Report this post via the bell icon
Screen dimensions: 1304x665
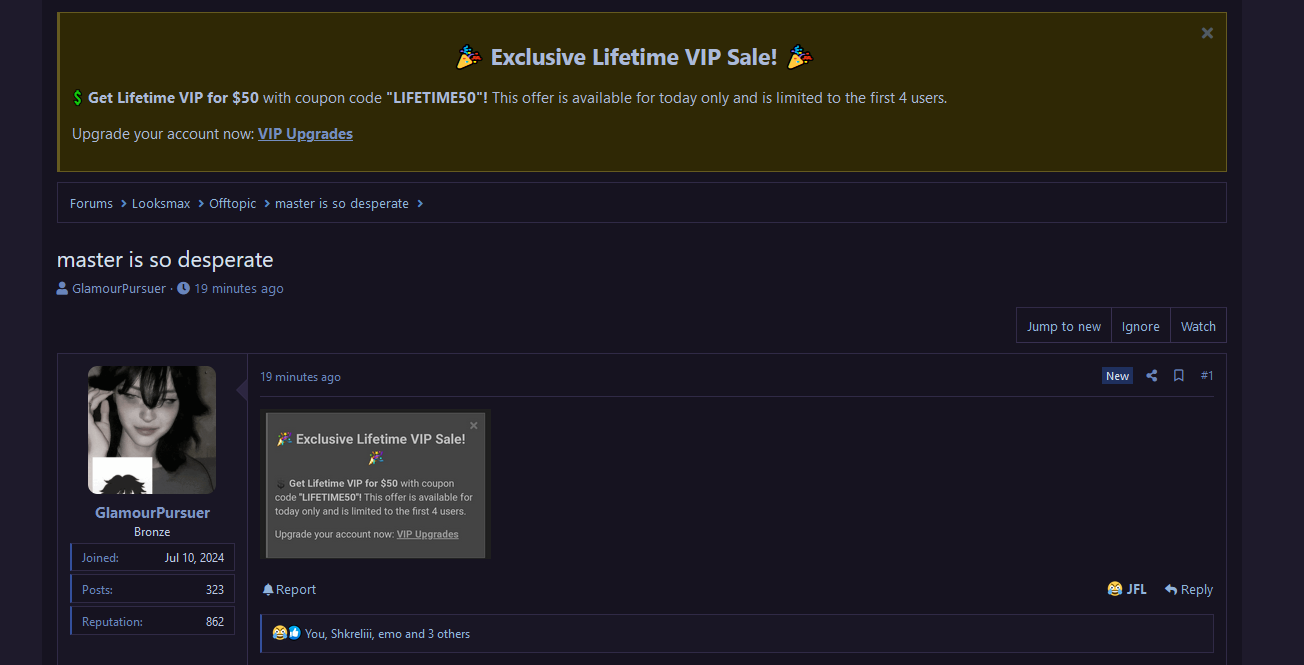pos(289,590)
